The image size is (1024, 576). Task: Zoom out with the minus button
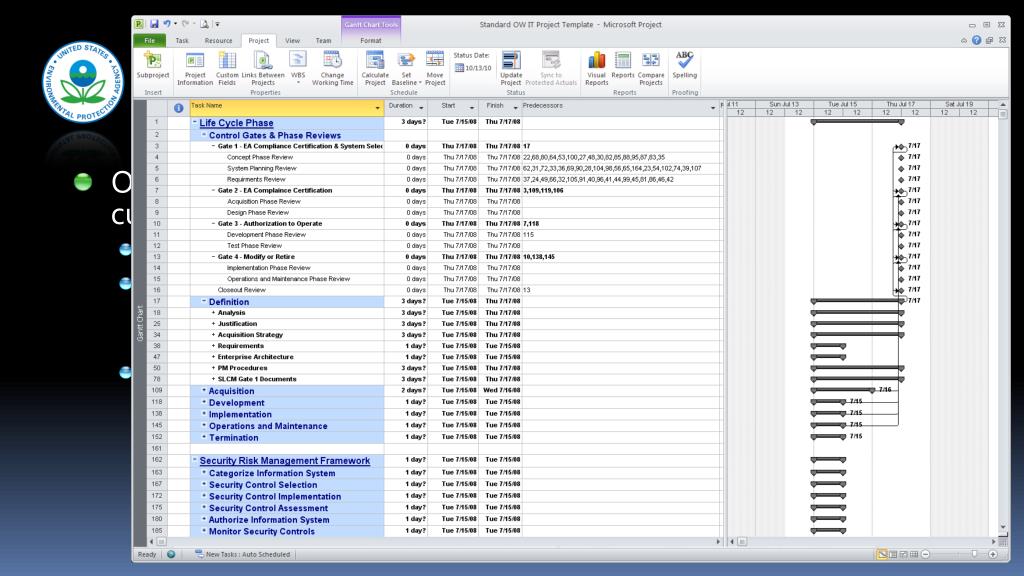pyautogui.click(x=925, y=554)
